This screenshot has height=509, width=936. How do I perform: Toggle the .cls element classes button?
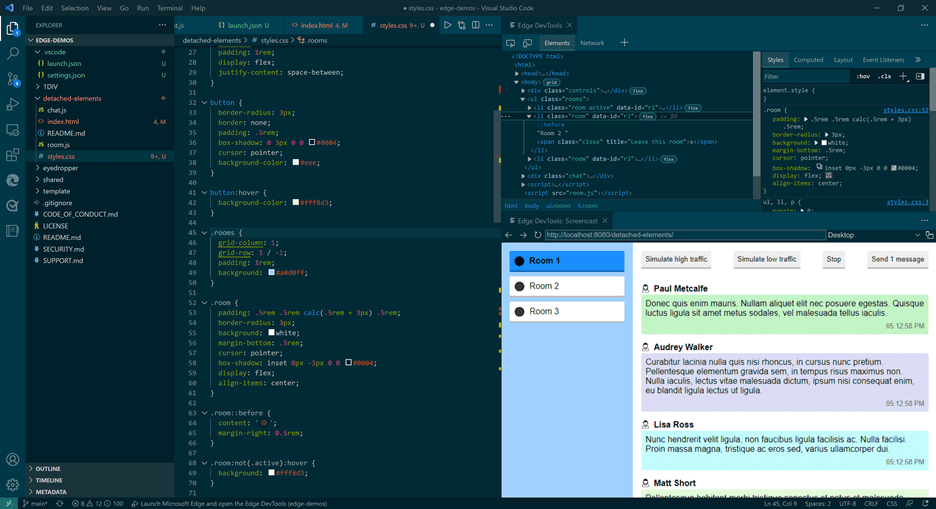point(885,76)
